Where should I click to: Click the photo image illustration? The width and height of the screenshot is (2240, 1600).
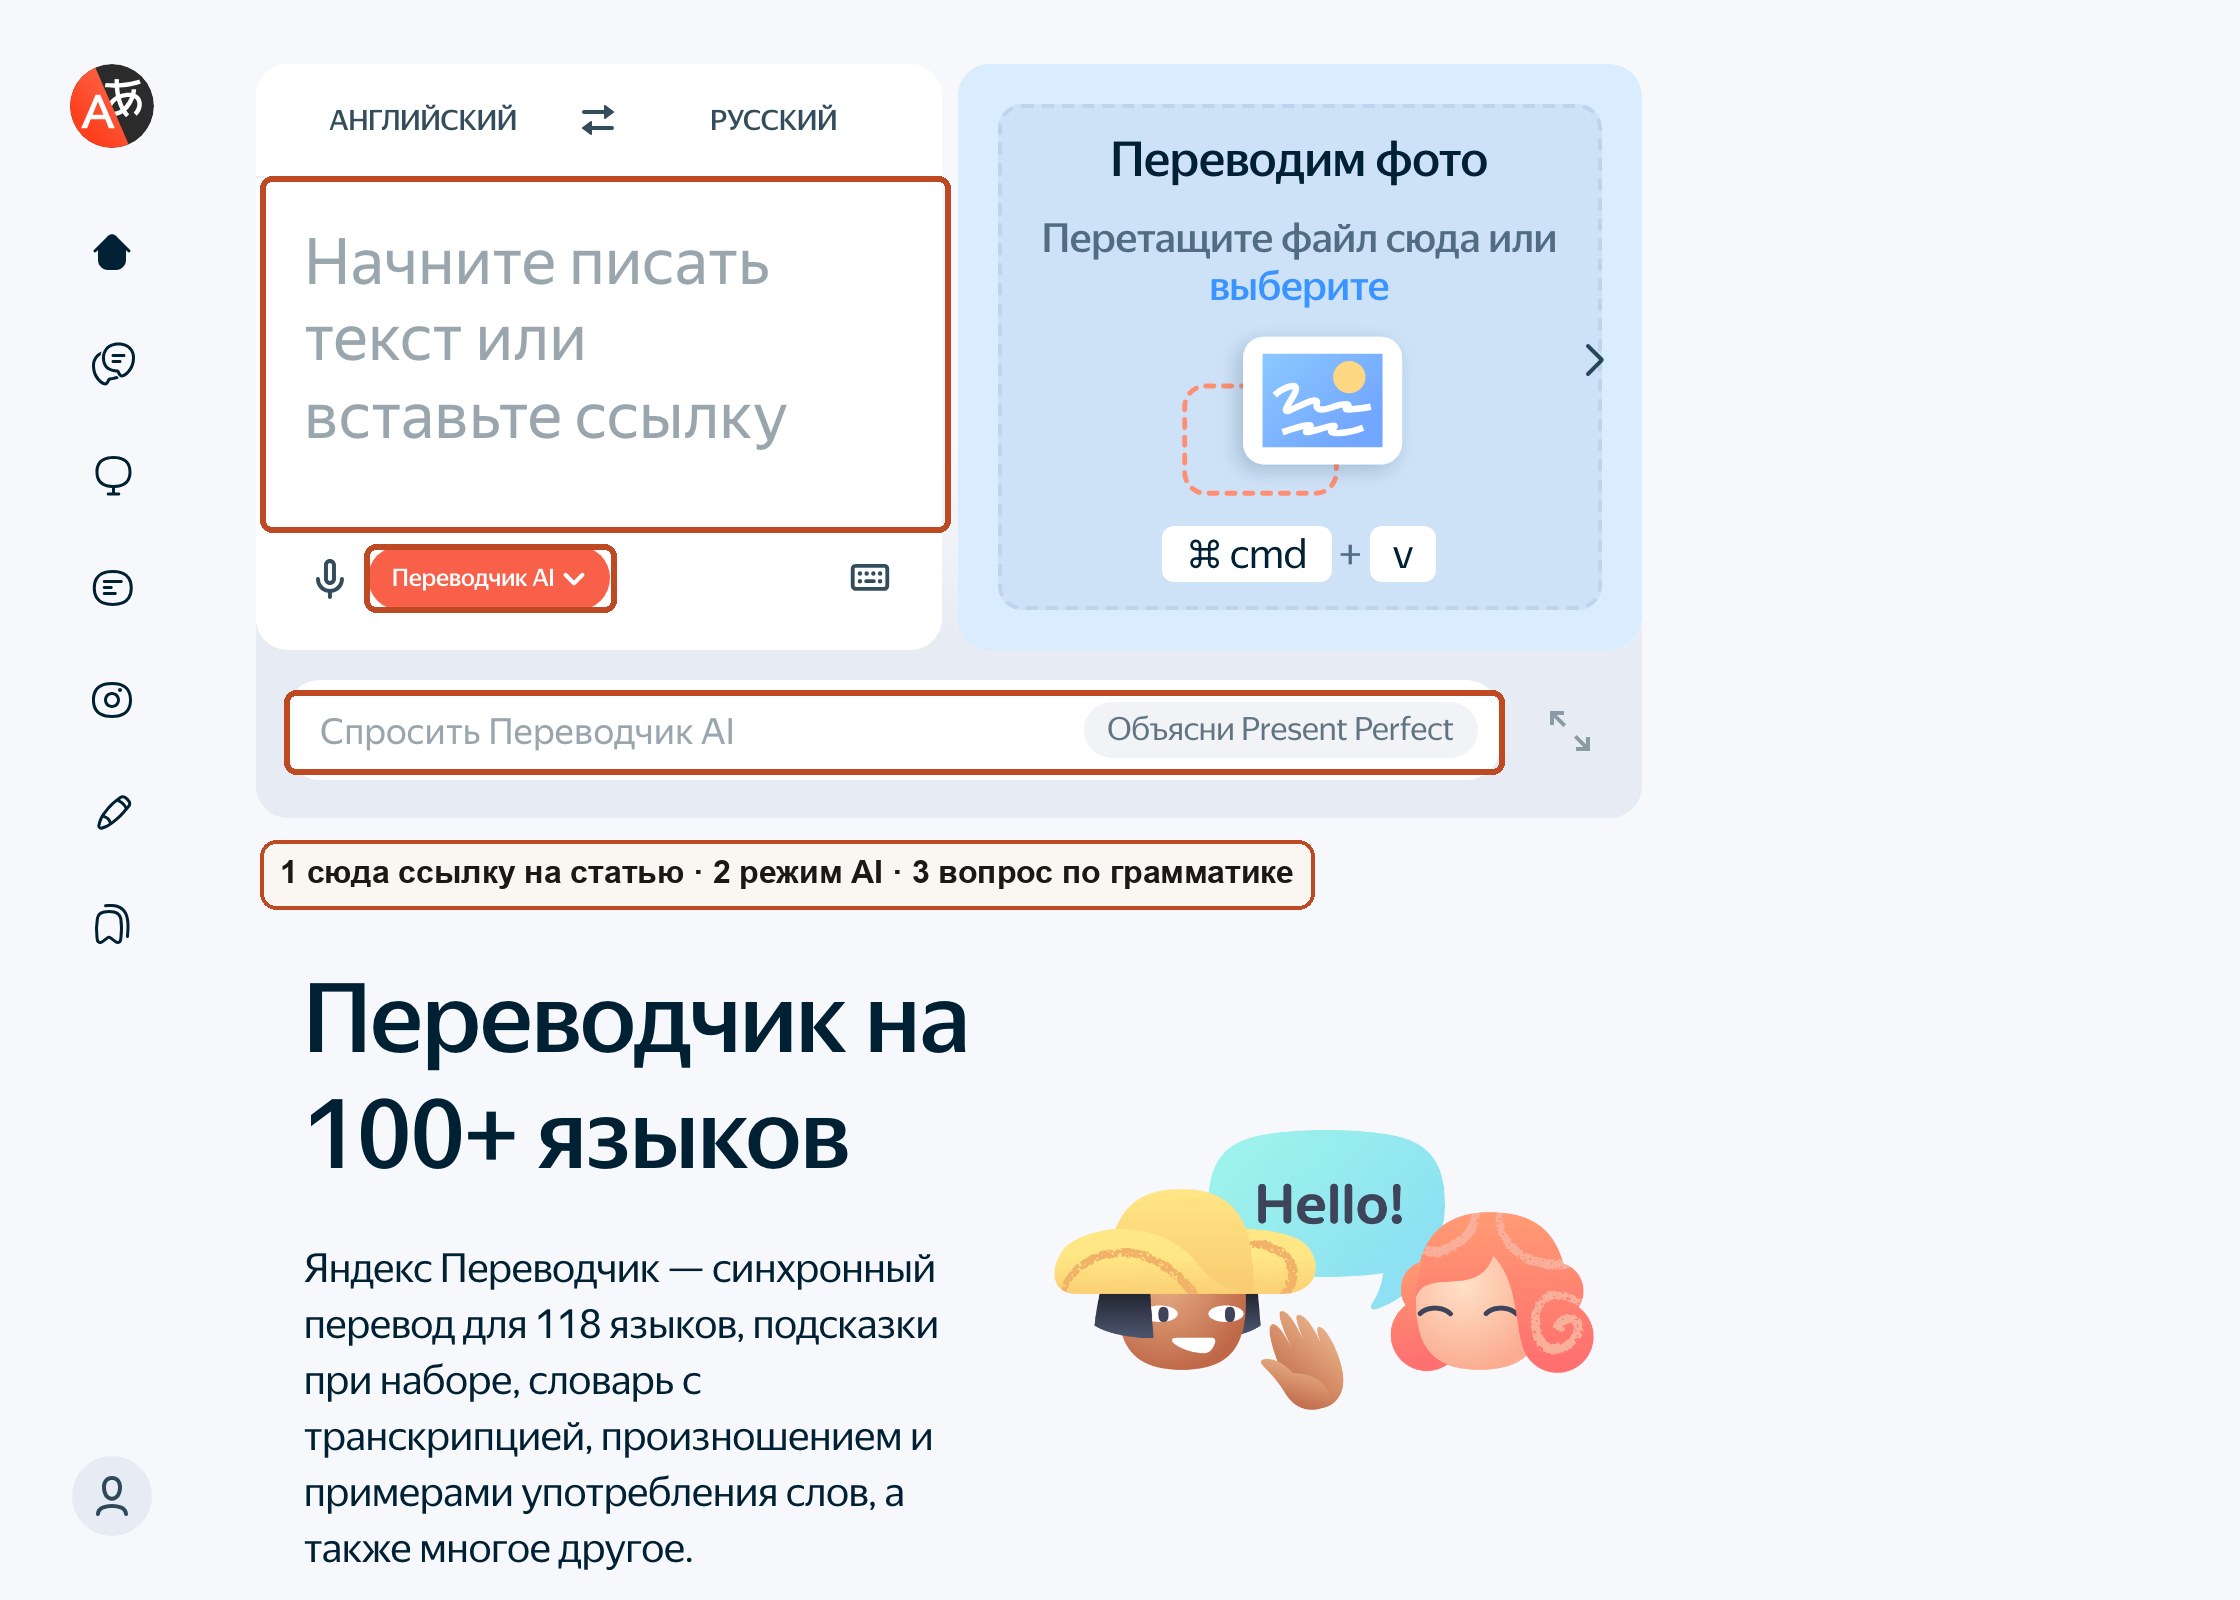coord(1295,414)
